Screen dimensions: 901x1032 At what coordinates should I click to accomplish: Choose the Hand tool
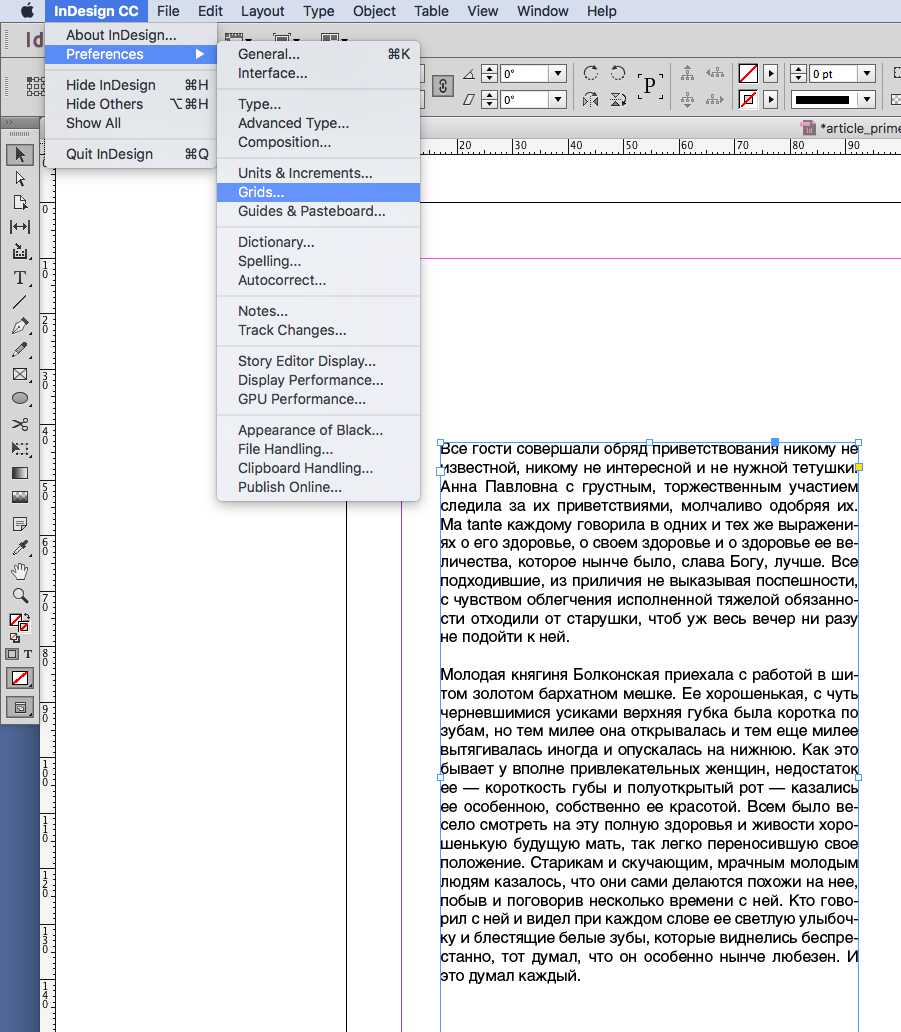20,572
